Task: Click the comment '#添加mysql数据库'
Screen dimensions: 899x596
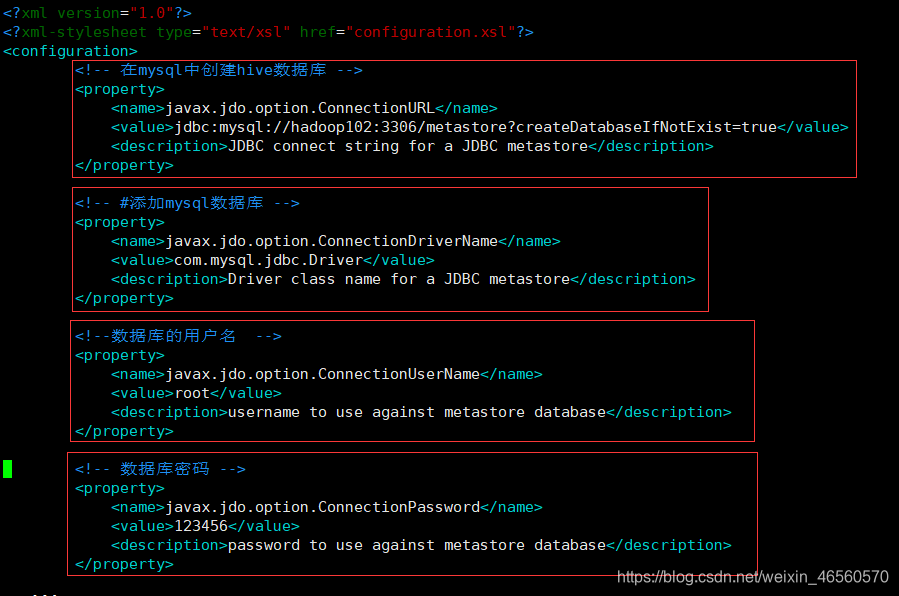Action: tap(187, 203)
